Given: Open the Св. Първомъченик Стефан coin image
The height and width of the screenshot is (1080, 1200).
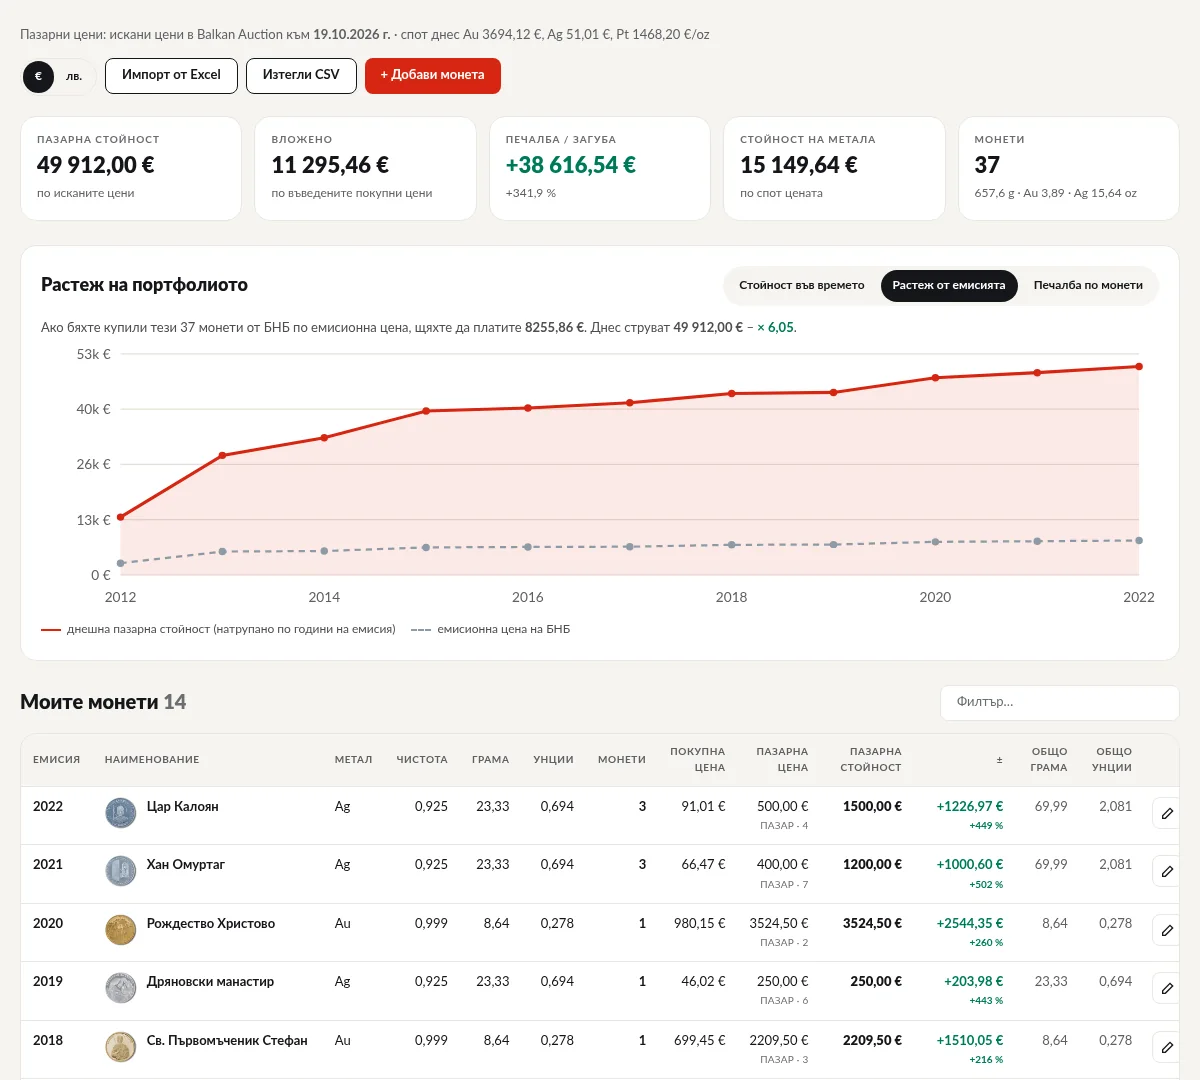Looking at the screenshot, I should tap(121, 1047).
